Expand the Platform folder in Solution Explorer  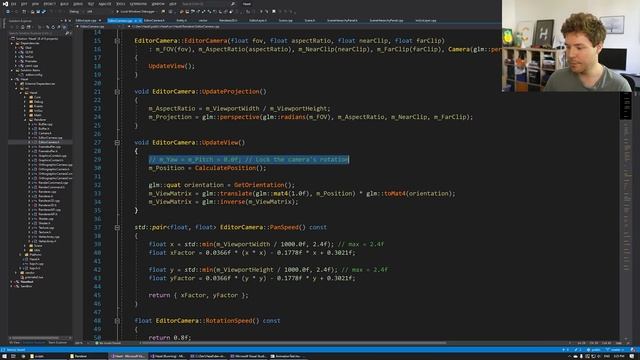(x=20, y=255)
